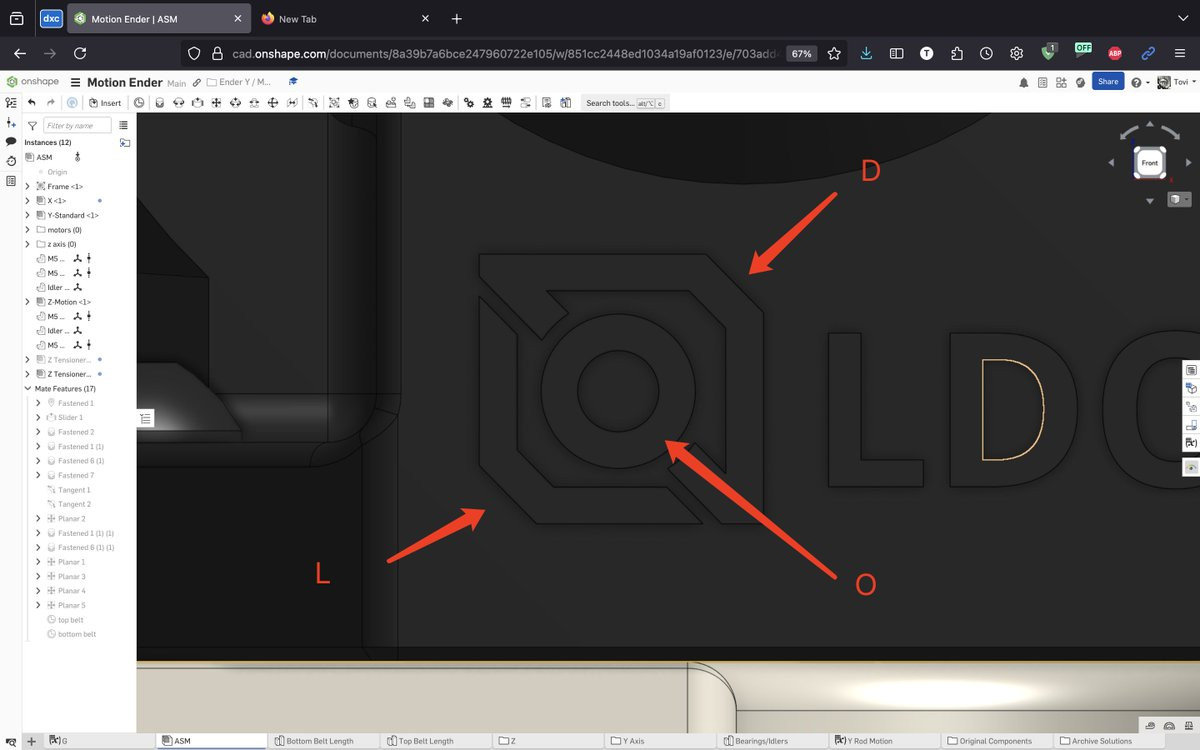The image size is (1200, 750).
Task: Collapse the Mate Features (17) section
Action: point(27,388)
